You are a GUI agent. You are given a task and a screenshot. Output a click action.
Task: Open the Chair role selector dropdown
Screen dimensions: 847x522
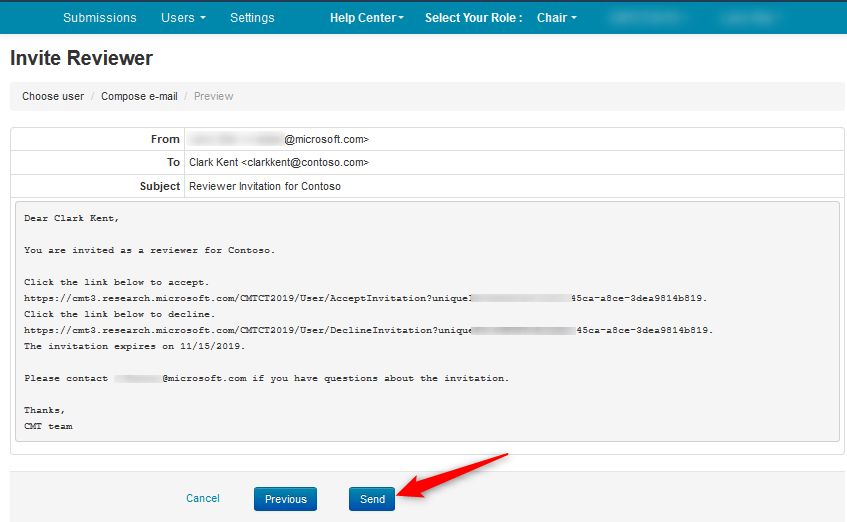point(556,18)
